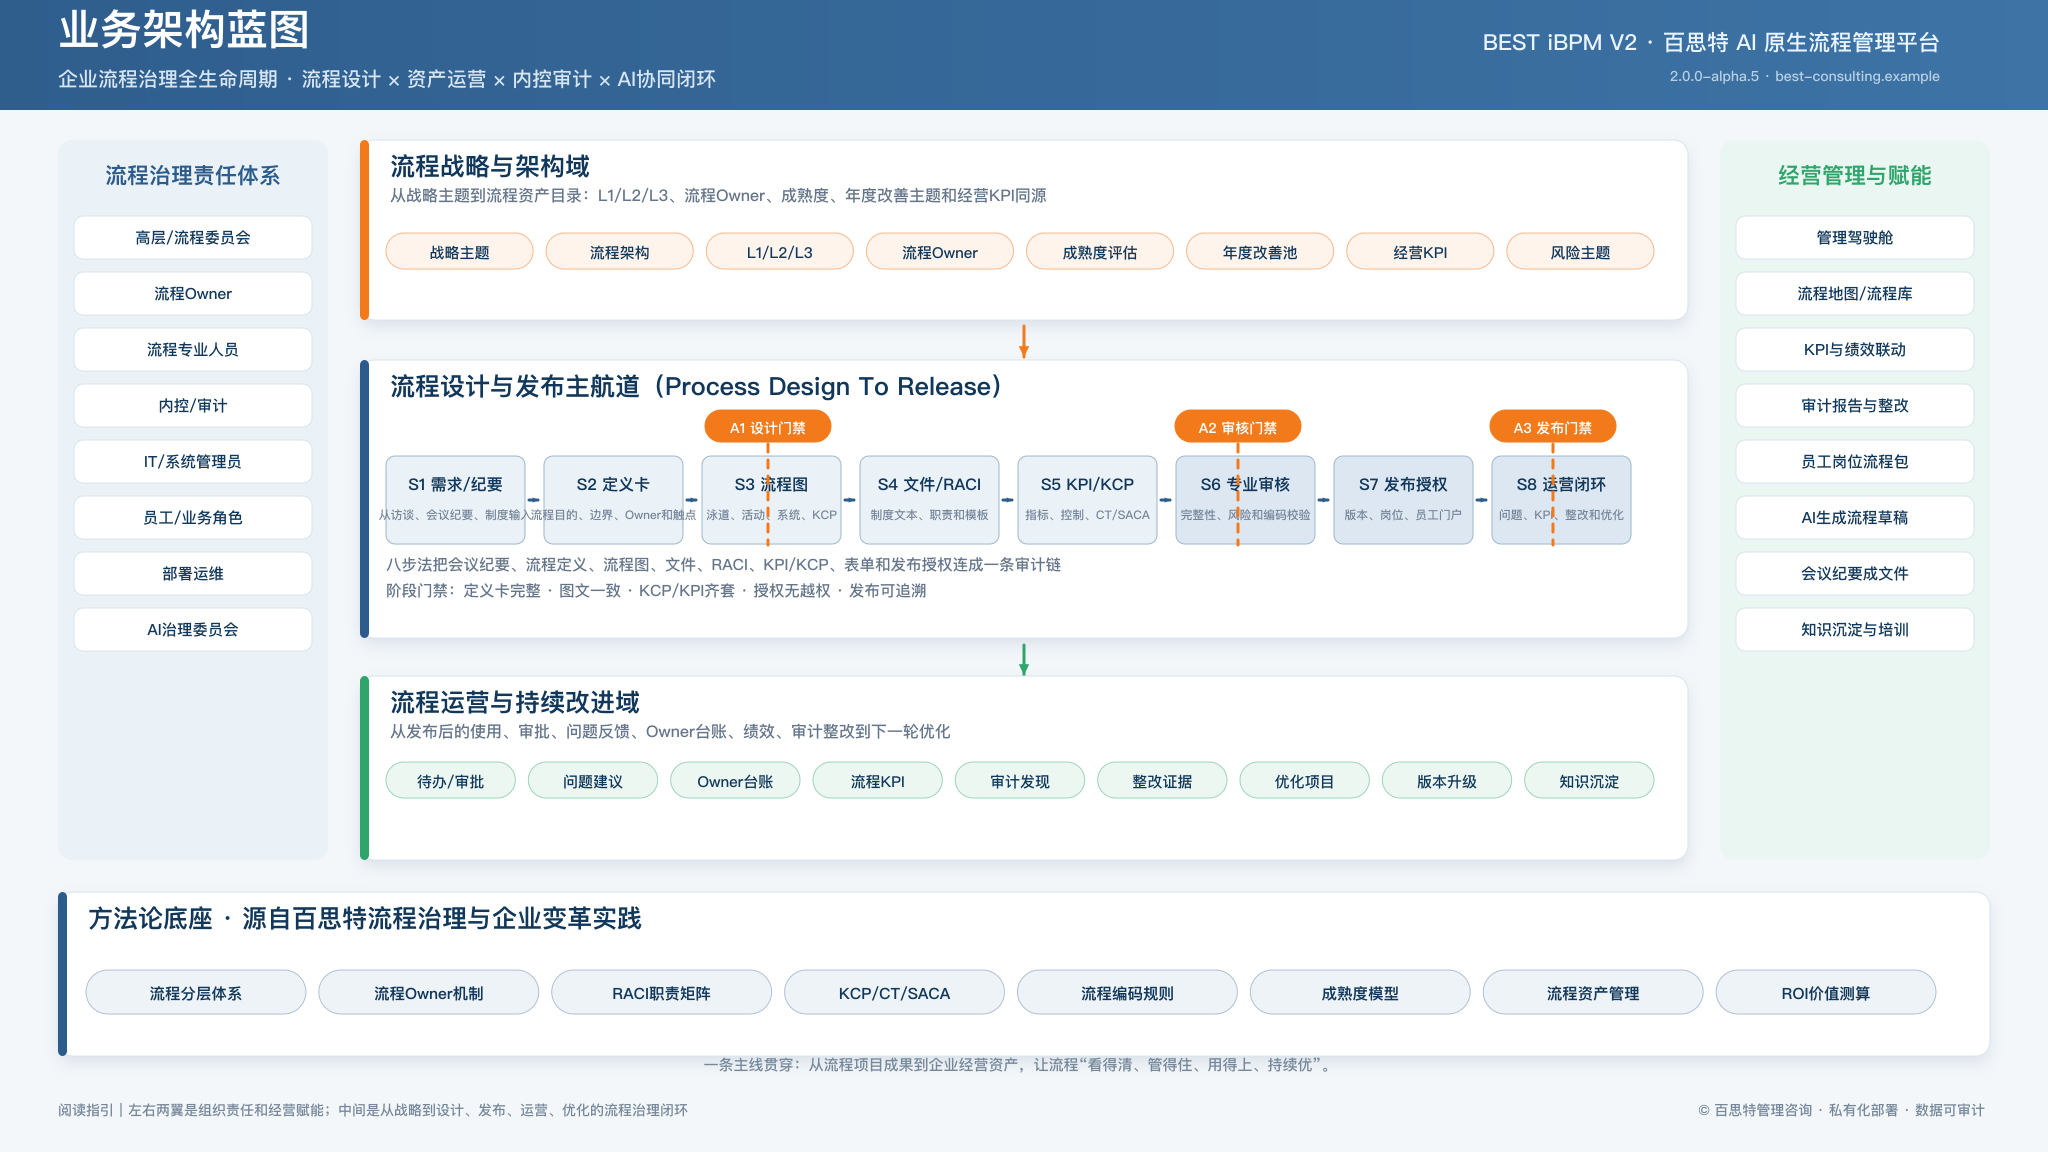
Task: Click the AI治理委员会 role item
Action: (x=193, y=630)
